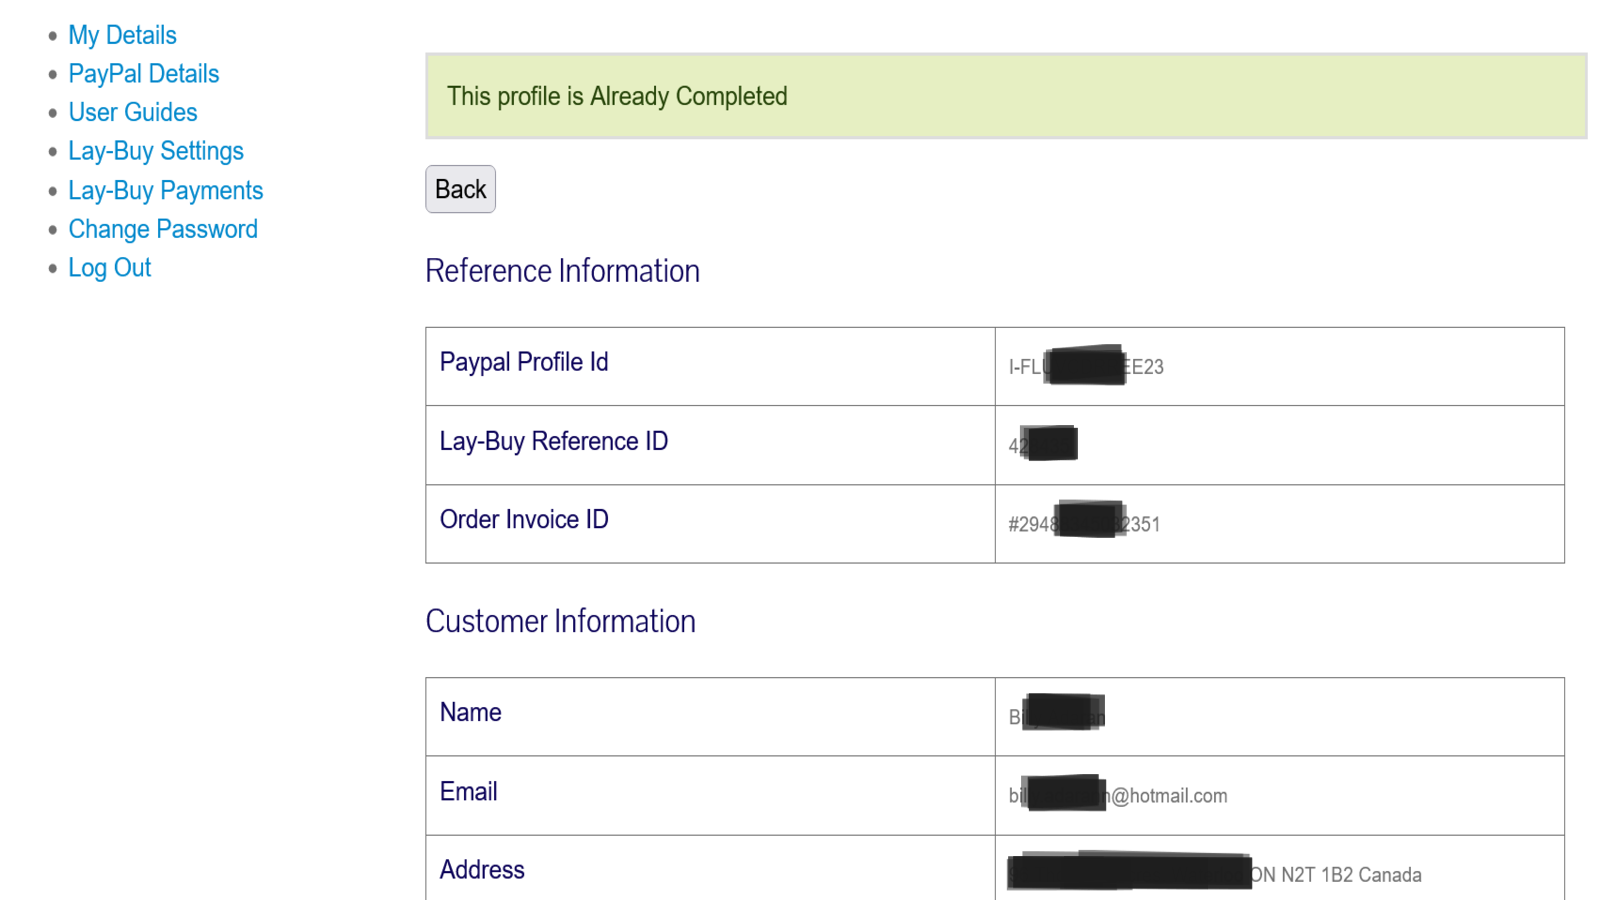1600x900 pixels.
Task: Click the customer Email address
Action: click(1117, 795)
